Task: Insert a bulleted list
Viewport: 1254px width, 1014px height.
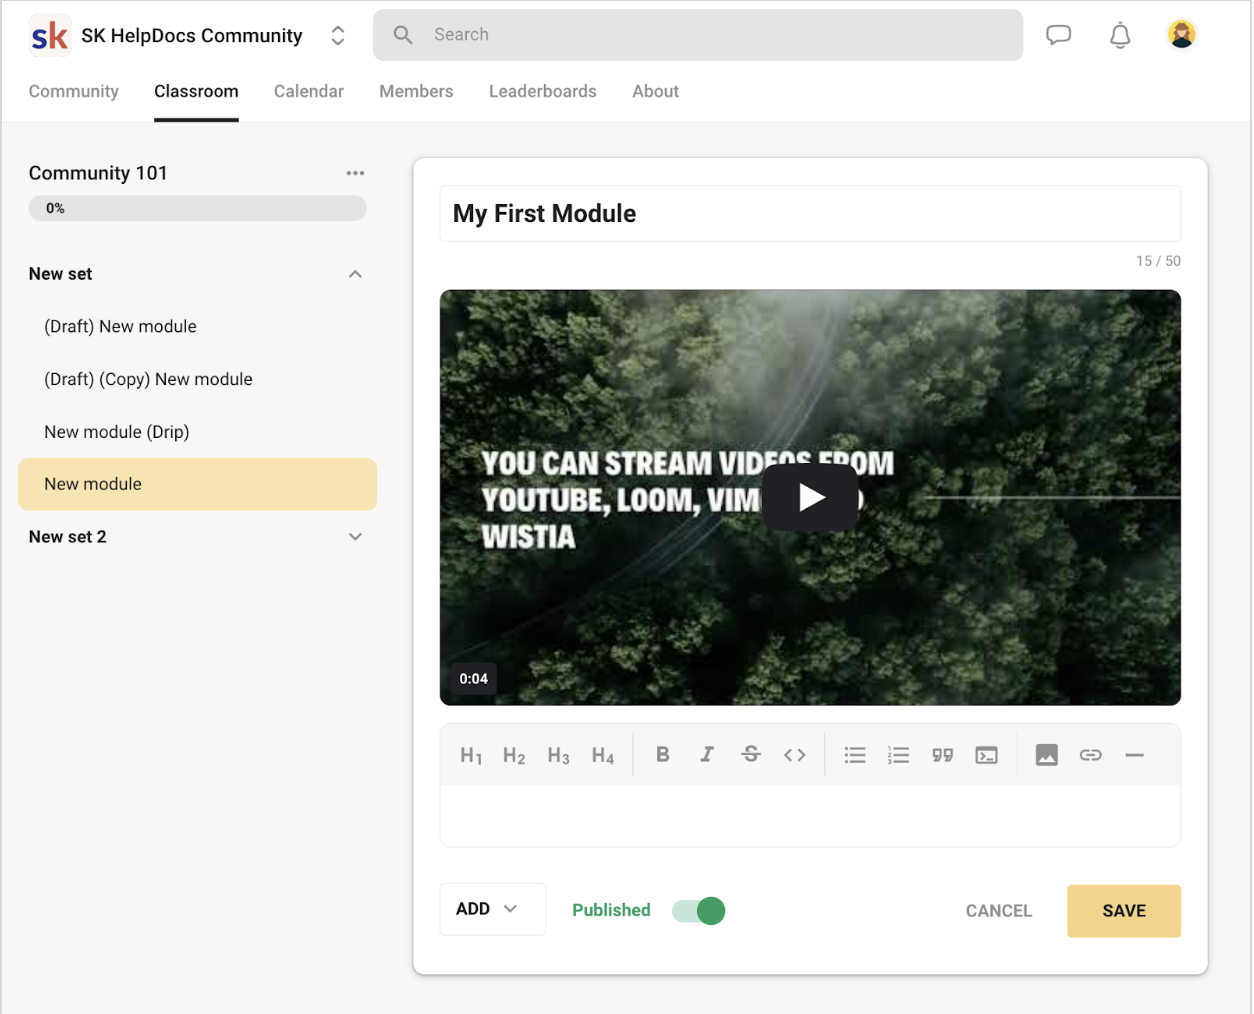Action: pyautogui.click(x=855, y=755)
